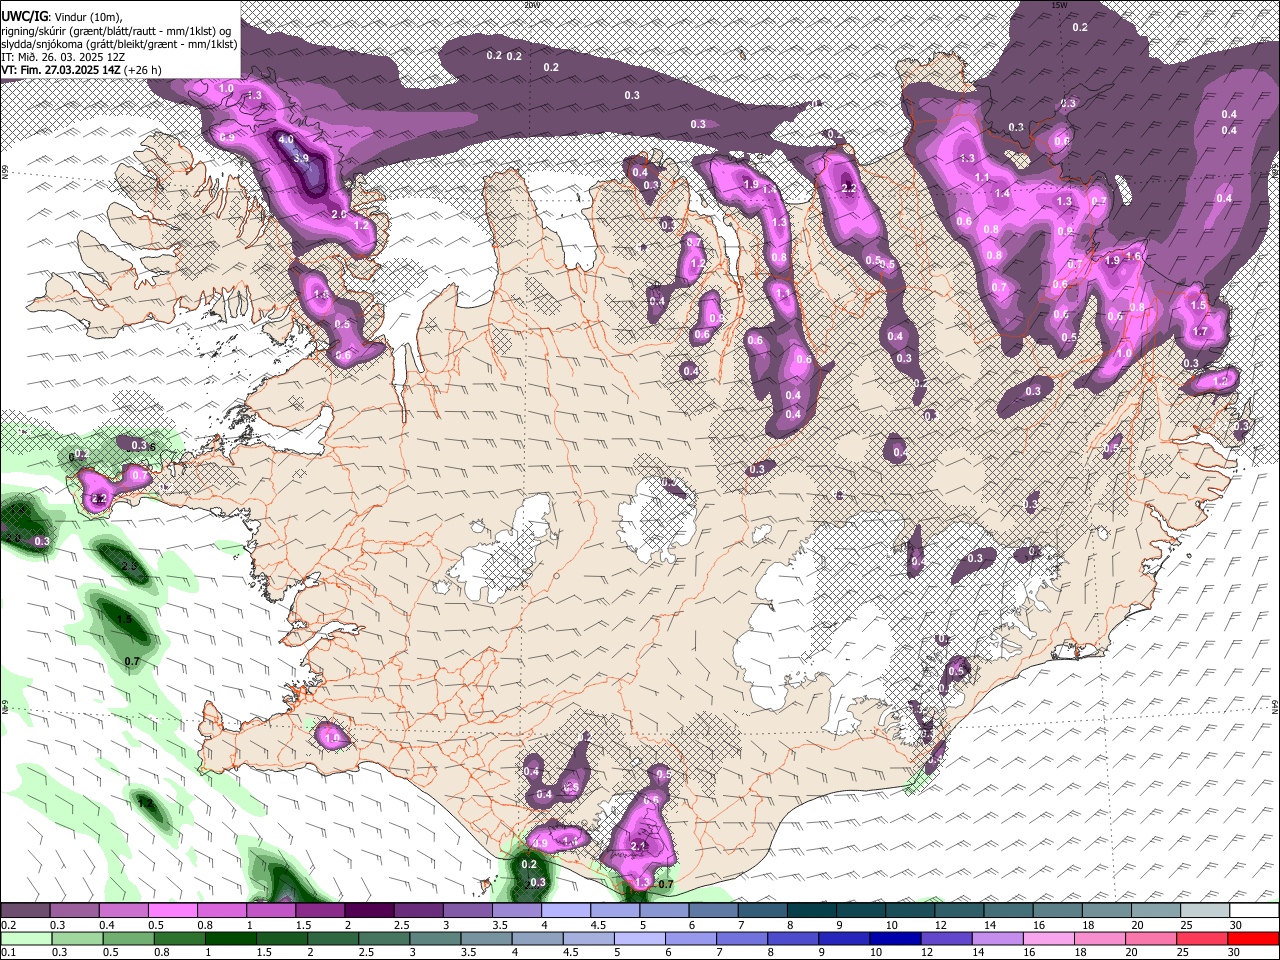Select the dark magenta snow swatch between 1.5 and 2

point(320,910)
